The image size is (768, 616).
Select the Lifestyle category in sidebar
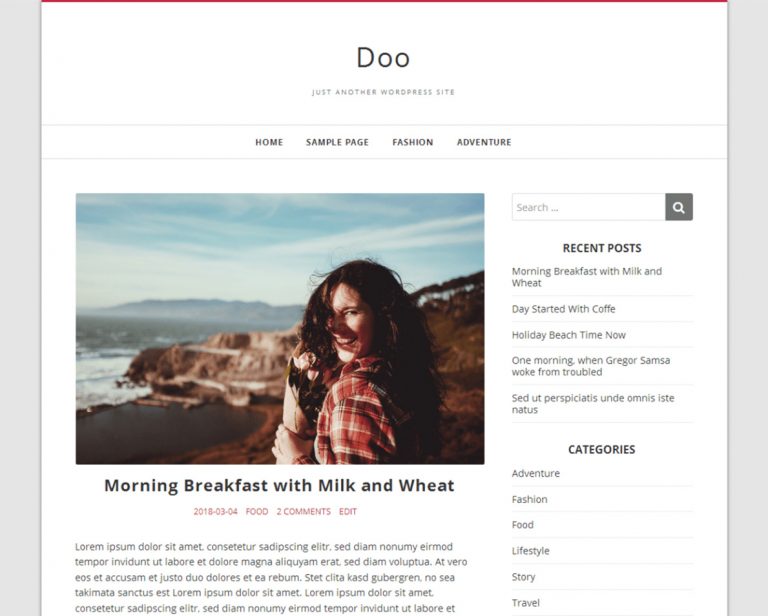click(x=530, y=551)
